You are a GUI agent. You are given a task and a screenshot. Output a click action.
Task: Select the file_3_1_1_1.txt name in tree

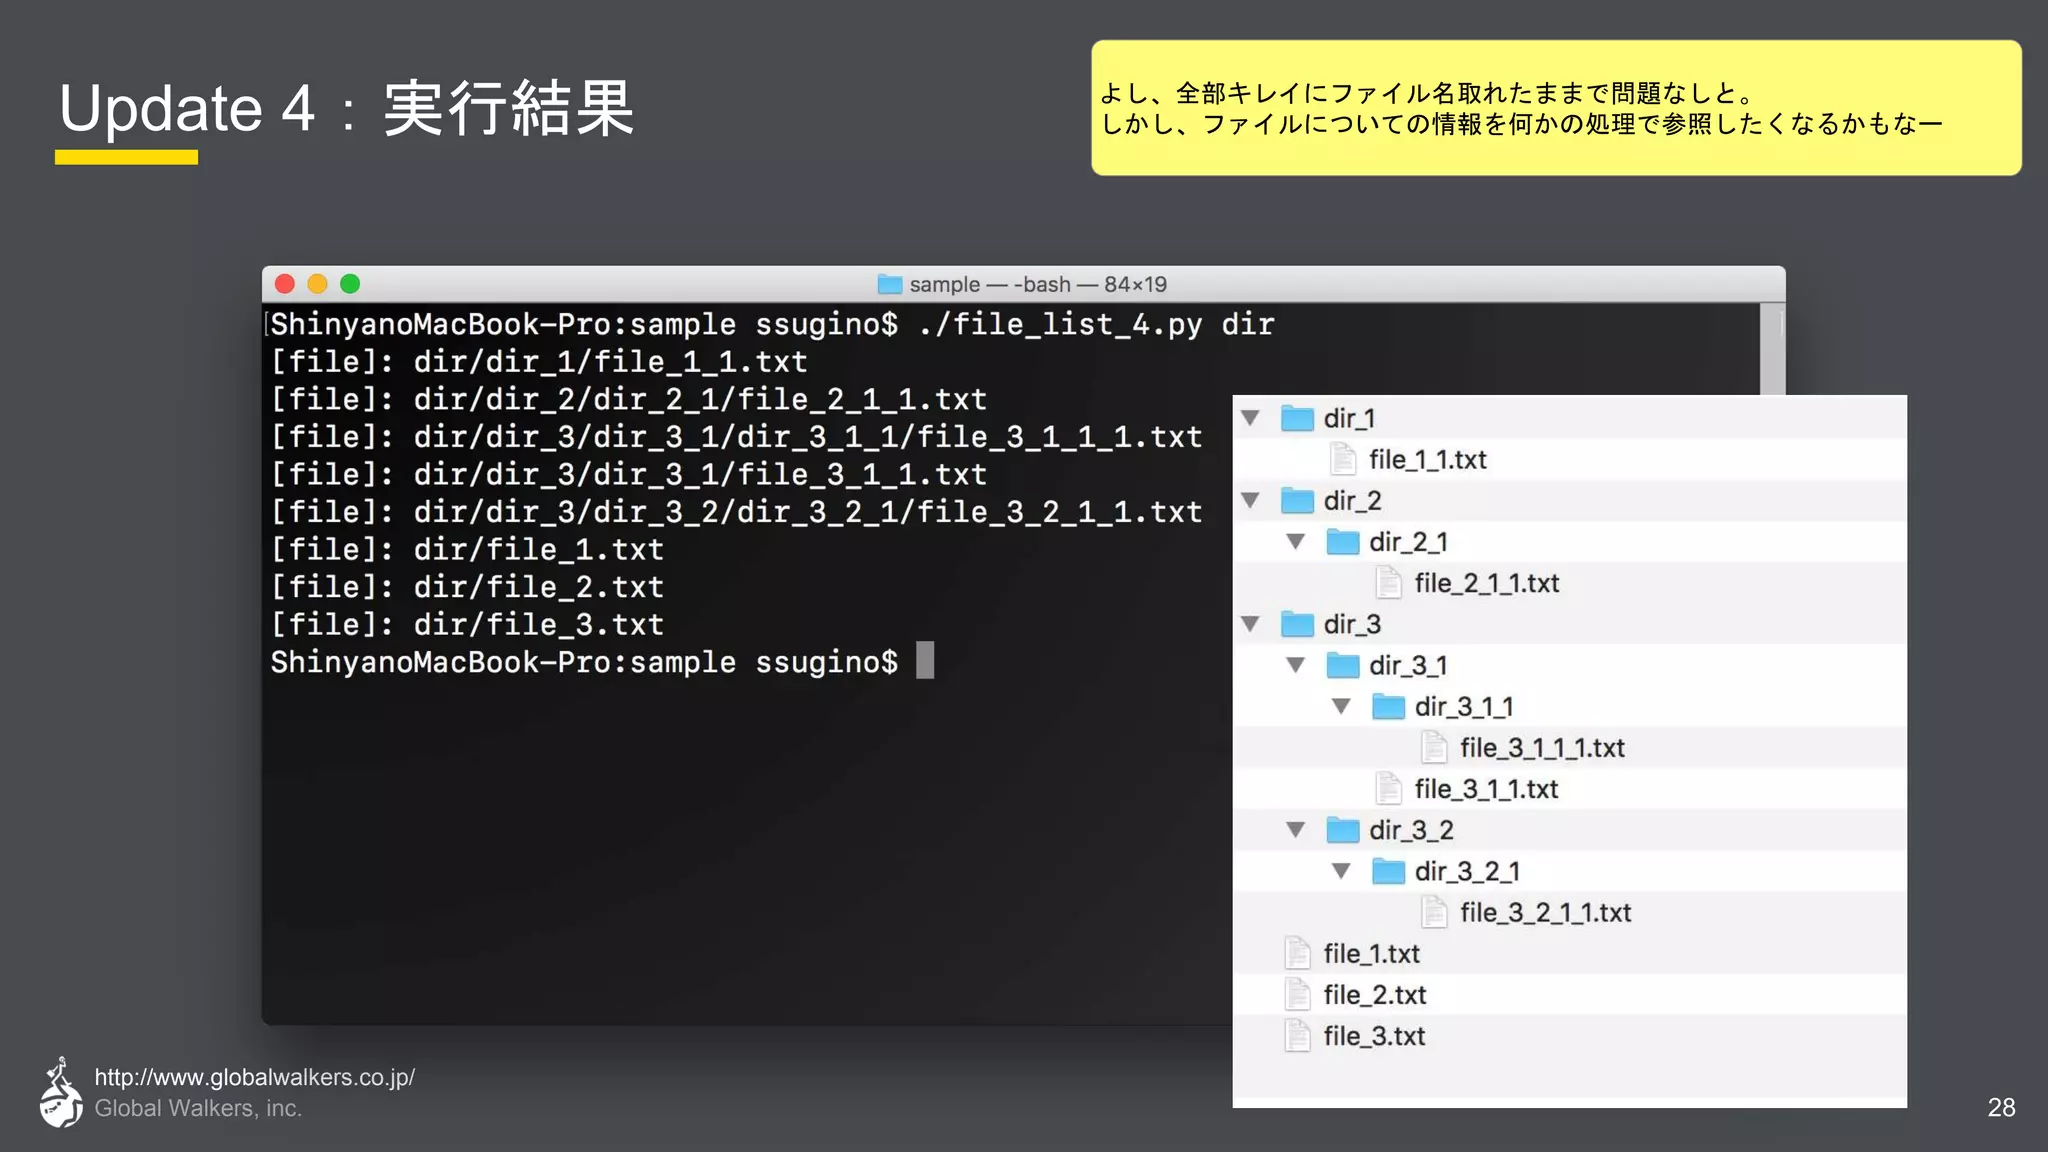click(x=1543, y=747)
